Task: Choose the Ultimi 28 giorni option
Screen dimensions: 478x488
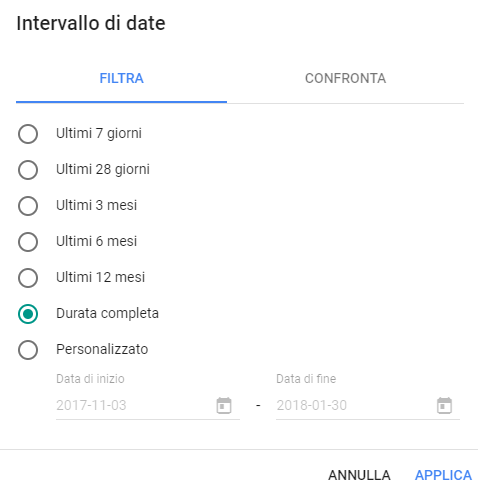Action: [x=28, y=170]
